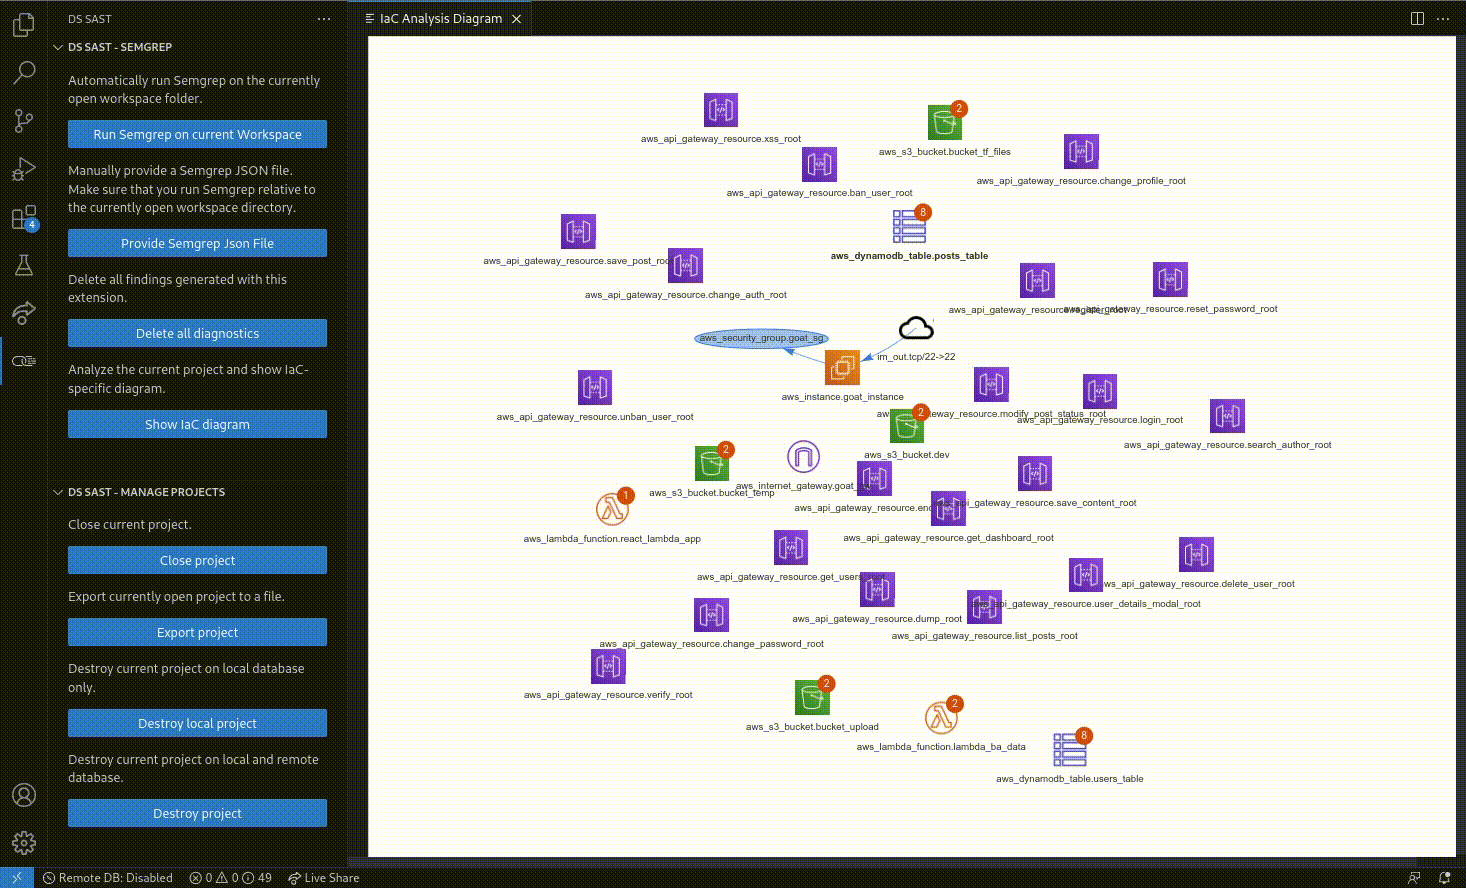Select the aws_security_group.goat_sg ellipse node
1466x888 pixels.
click(x=762, y=338)
